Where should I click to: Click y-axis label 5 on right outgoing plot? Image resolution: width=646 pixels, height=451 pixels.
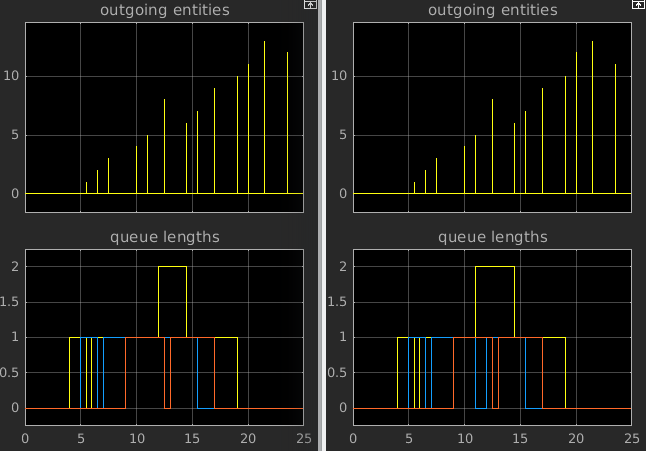(x=343, y=135)
